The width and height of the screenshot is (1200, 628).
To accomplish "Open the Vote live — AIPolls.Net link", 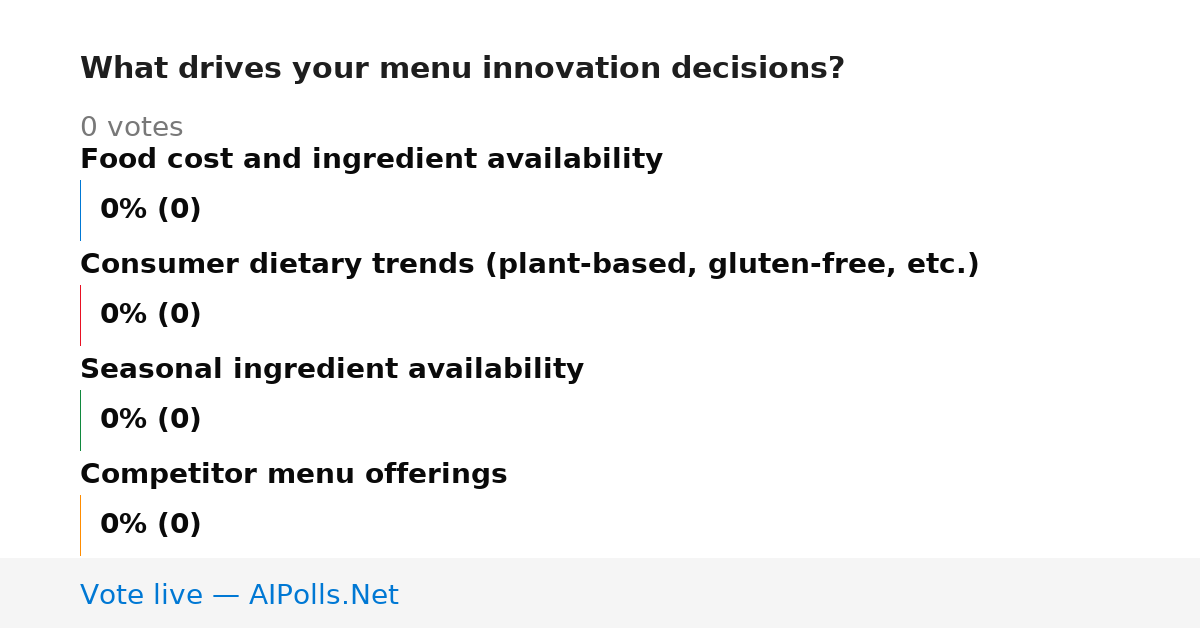I will 239,595.
